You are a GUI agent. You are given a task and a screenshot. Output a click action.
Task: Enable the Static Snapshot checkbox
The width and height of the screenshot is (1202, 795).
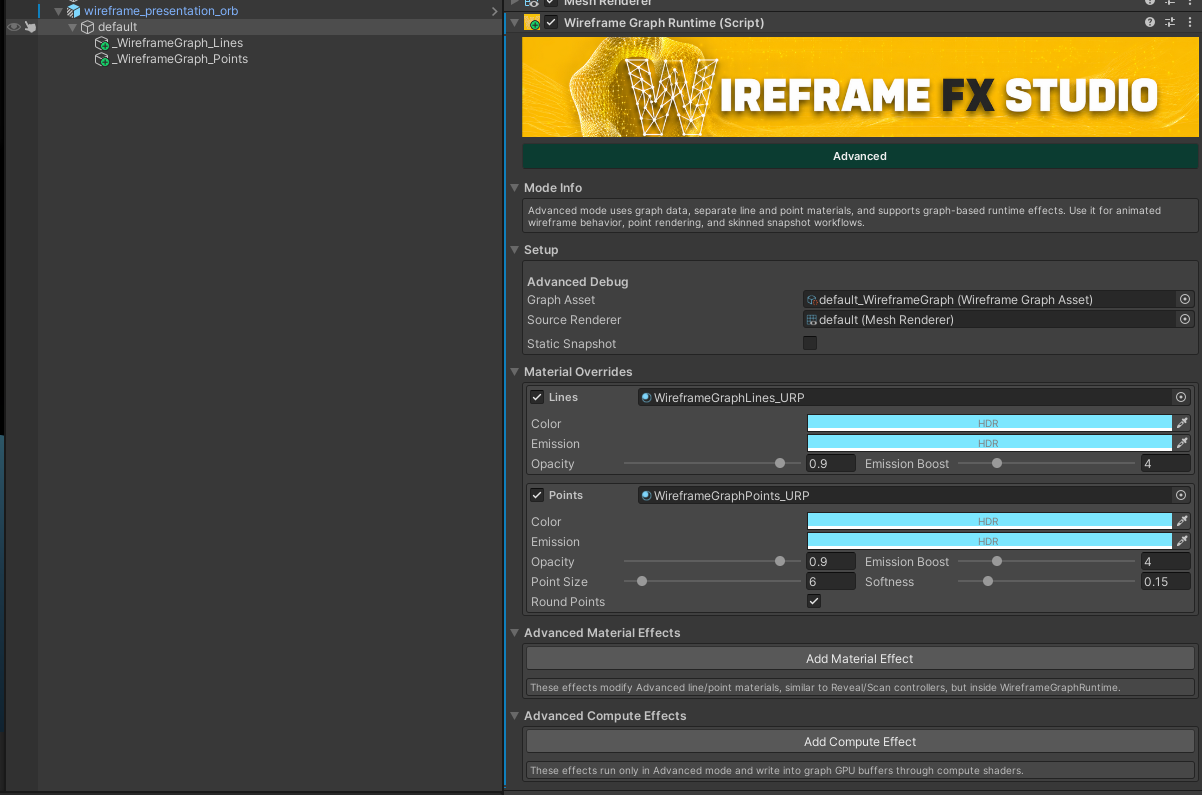[810, 343]
